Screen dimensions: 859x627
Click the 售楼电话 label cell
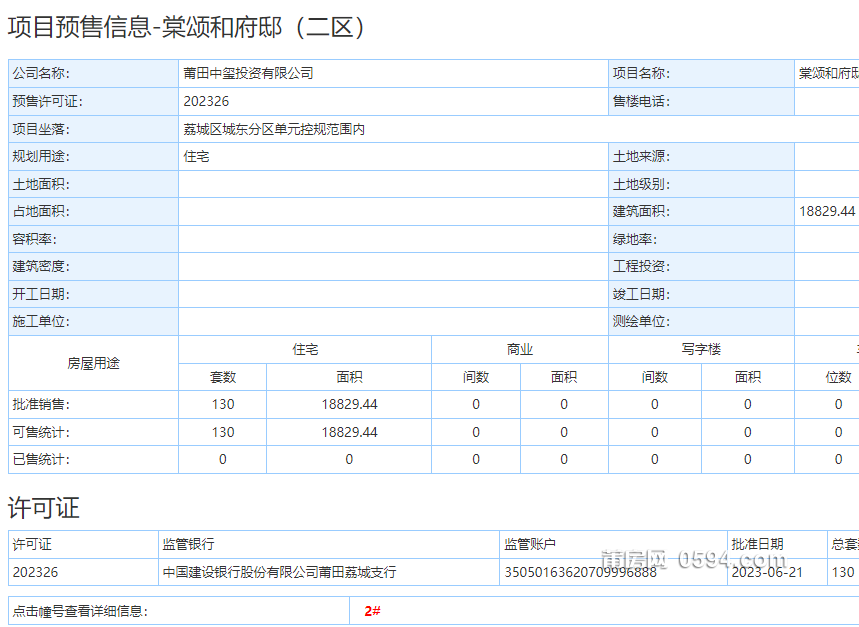[x=701, y=101]
